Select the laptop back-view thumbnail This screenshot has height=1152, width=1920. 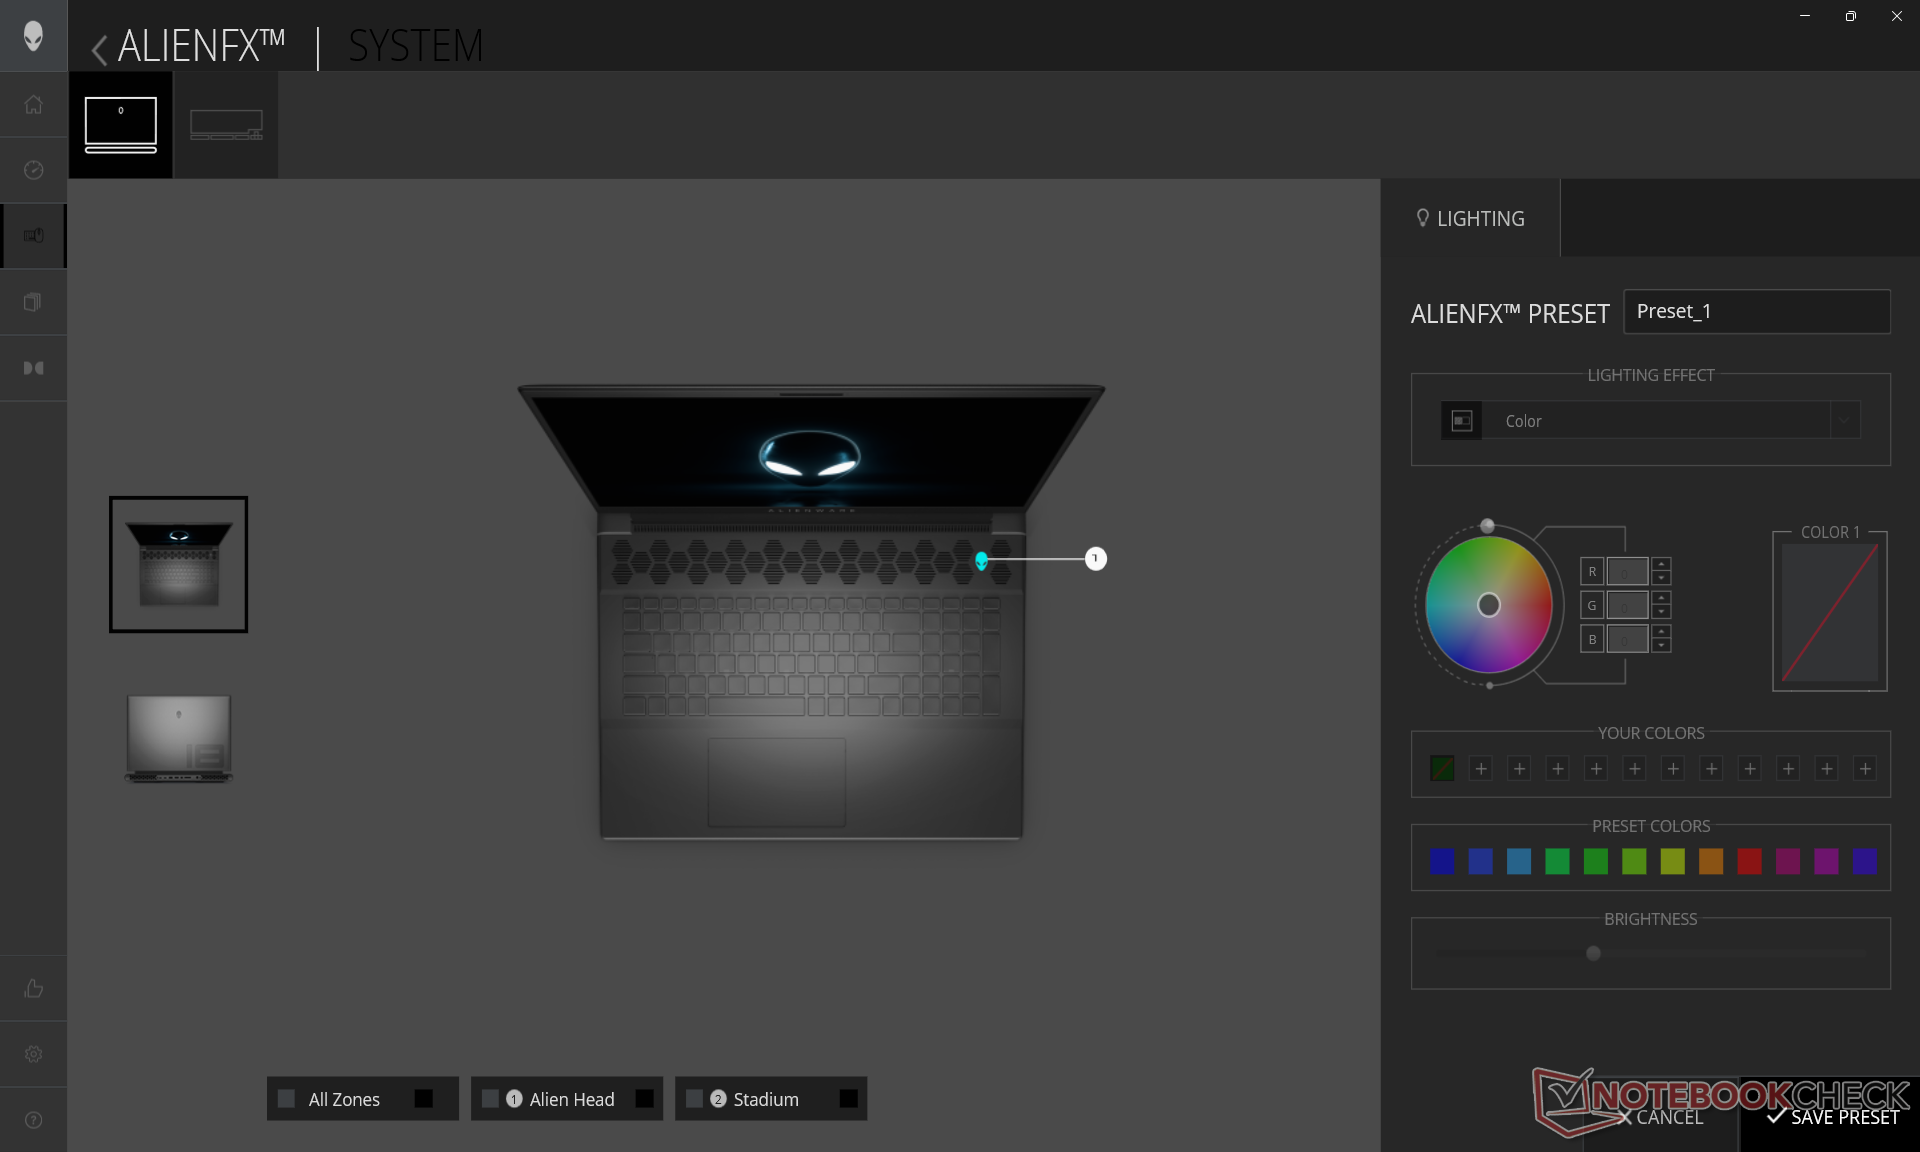(x=179, y=738)
